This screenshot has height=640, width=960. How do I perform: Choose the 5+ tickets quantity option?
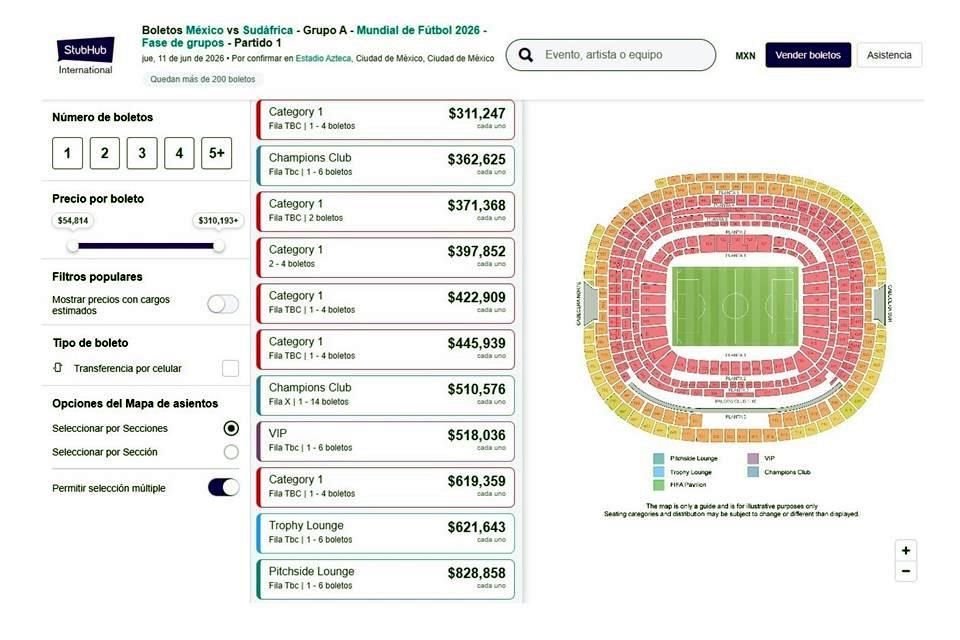click(x=216, y=153)
